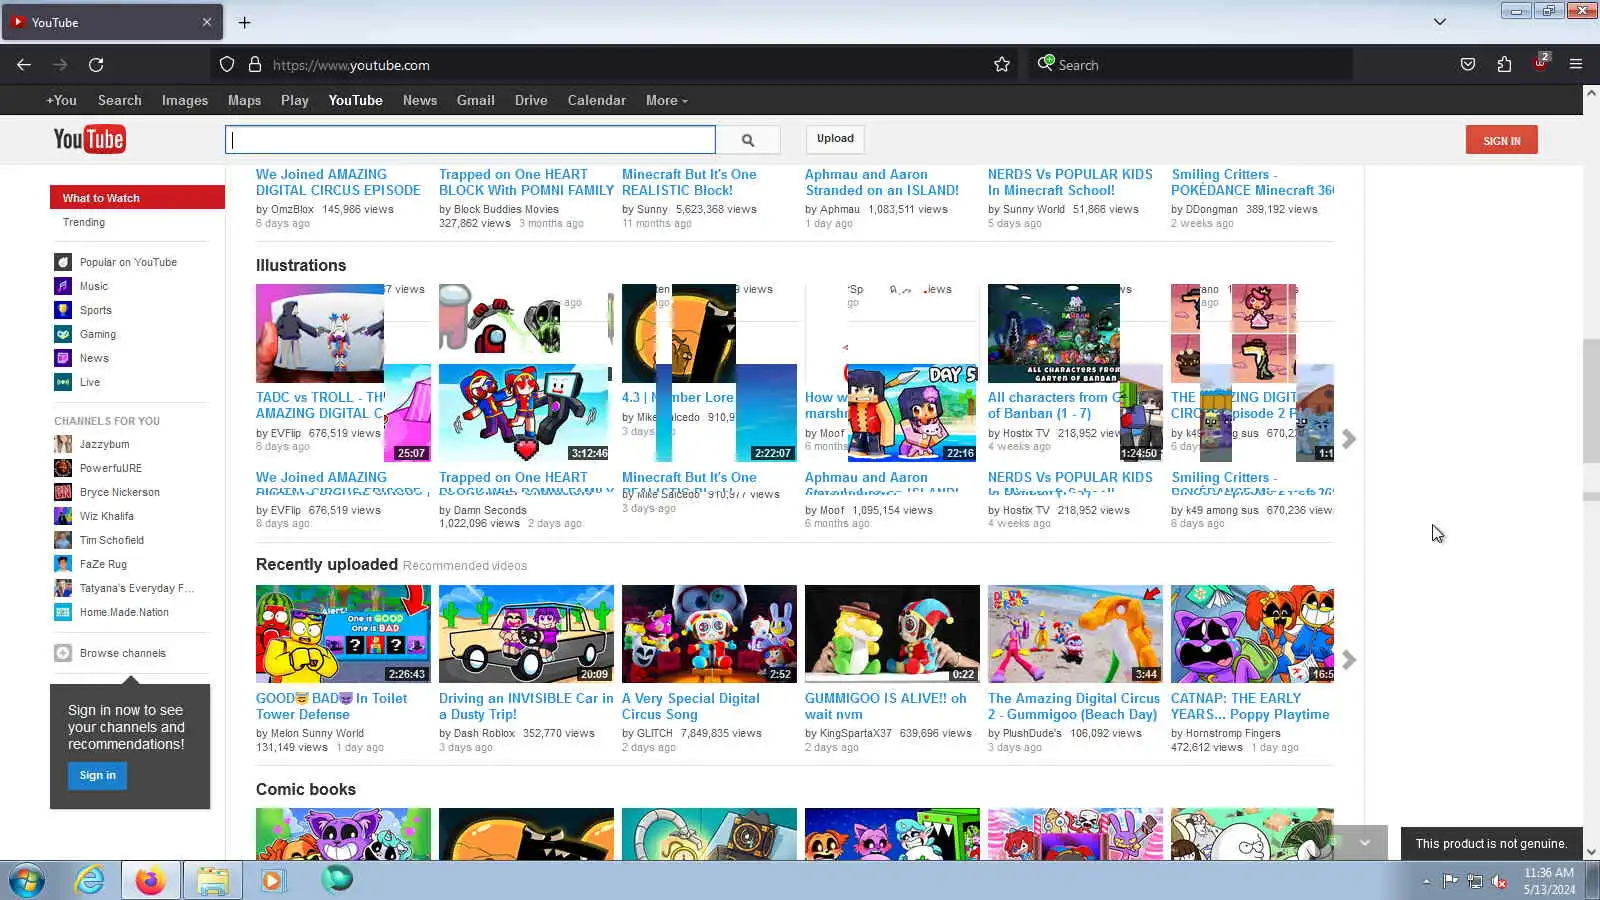Expand the More menu in Google bar
The image size is (1600, 900).
coord(666,100)
